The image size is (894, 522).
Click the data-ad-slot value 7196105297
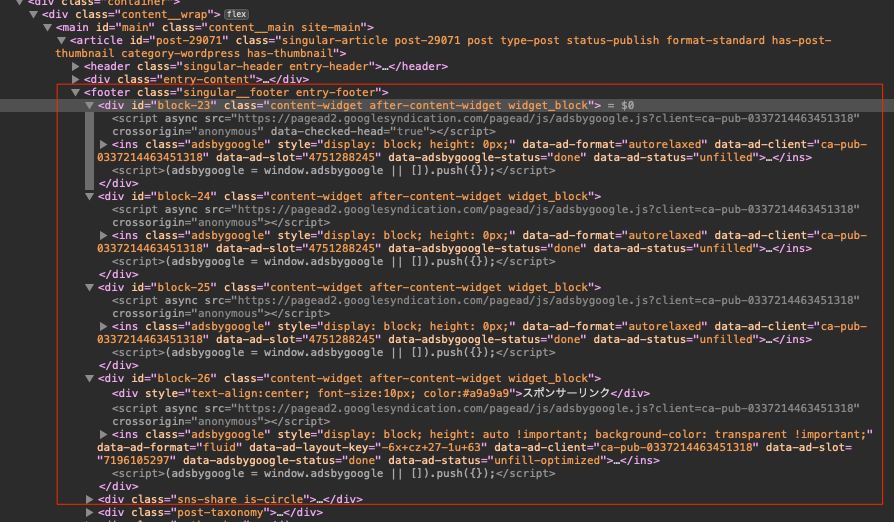136,460
